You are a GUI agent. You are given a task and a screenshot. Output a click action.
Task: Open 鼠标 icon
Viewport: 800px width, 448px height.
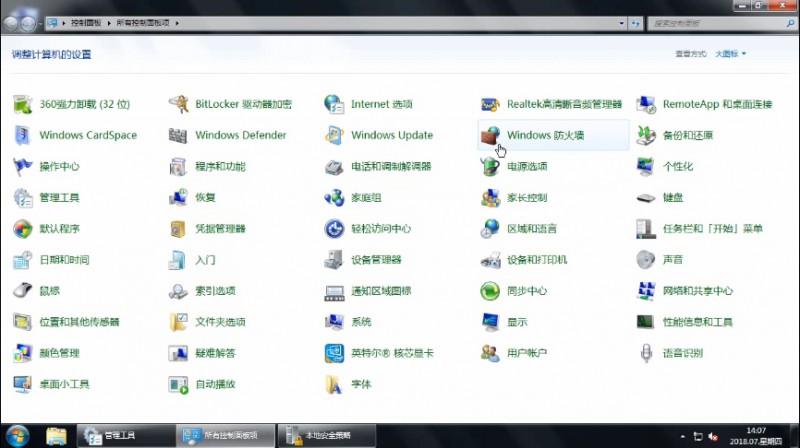click(22, 291)
